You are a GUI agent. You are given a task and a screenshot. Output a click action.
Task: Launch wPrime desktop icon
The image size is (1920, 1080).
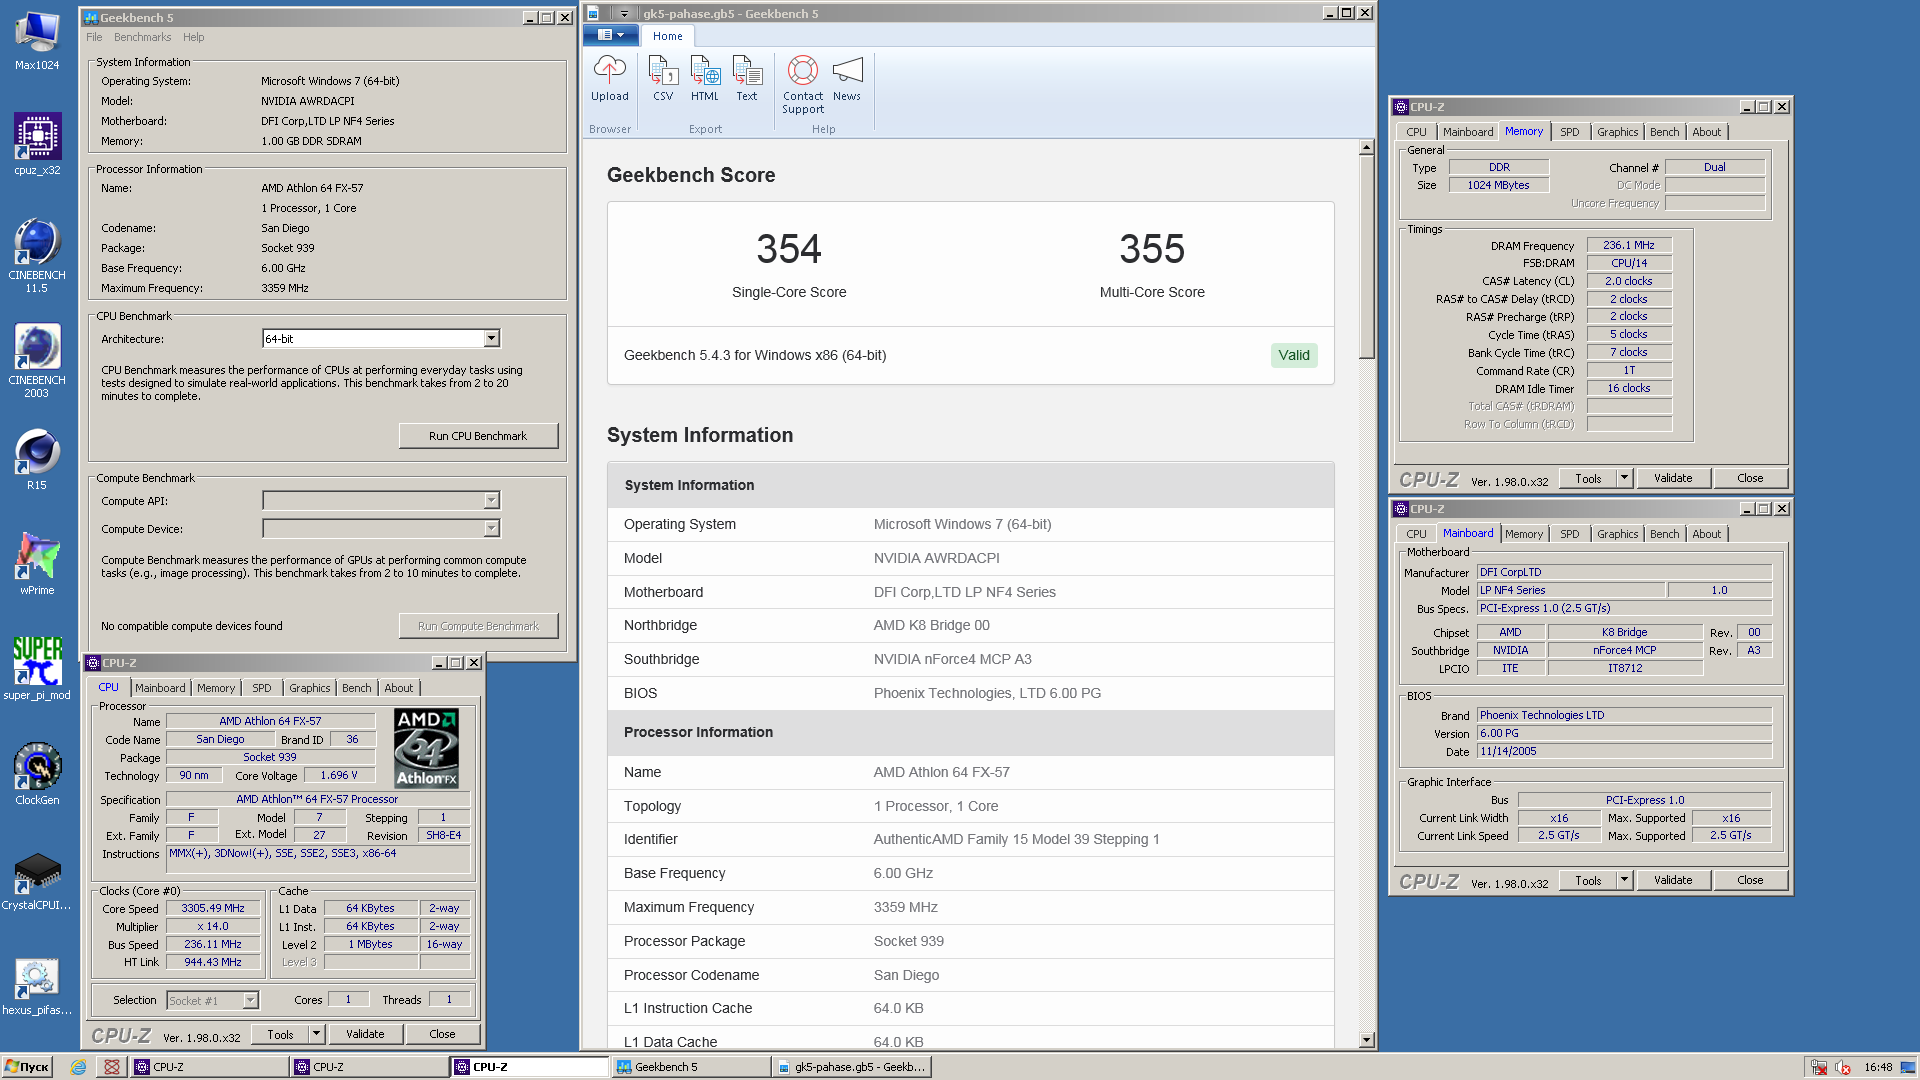(x=37, y=565)
